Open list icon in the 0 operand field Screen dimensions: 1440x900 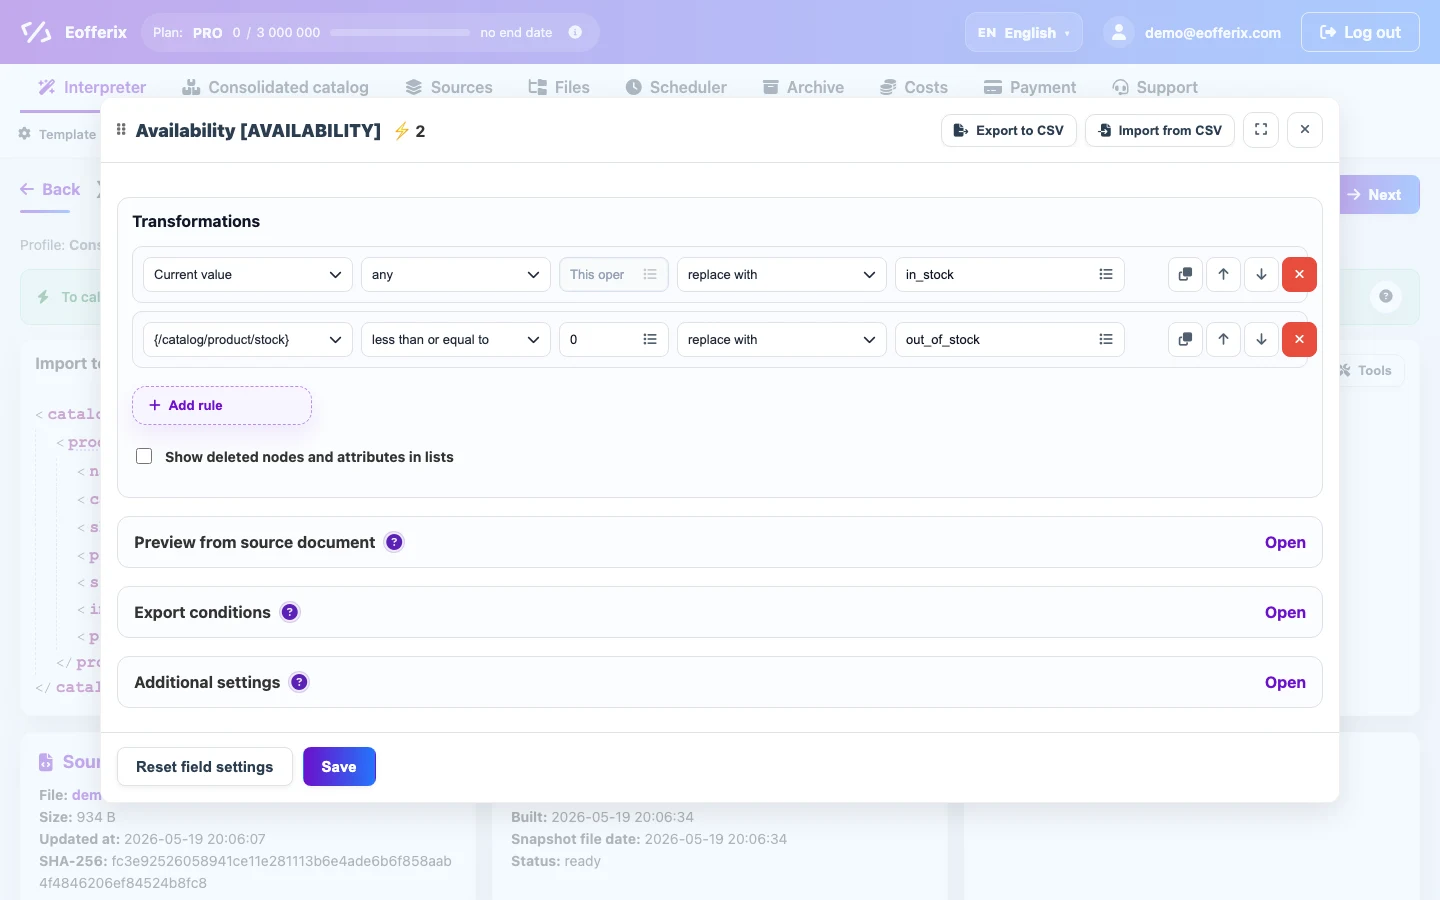pos(649,339)
